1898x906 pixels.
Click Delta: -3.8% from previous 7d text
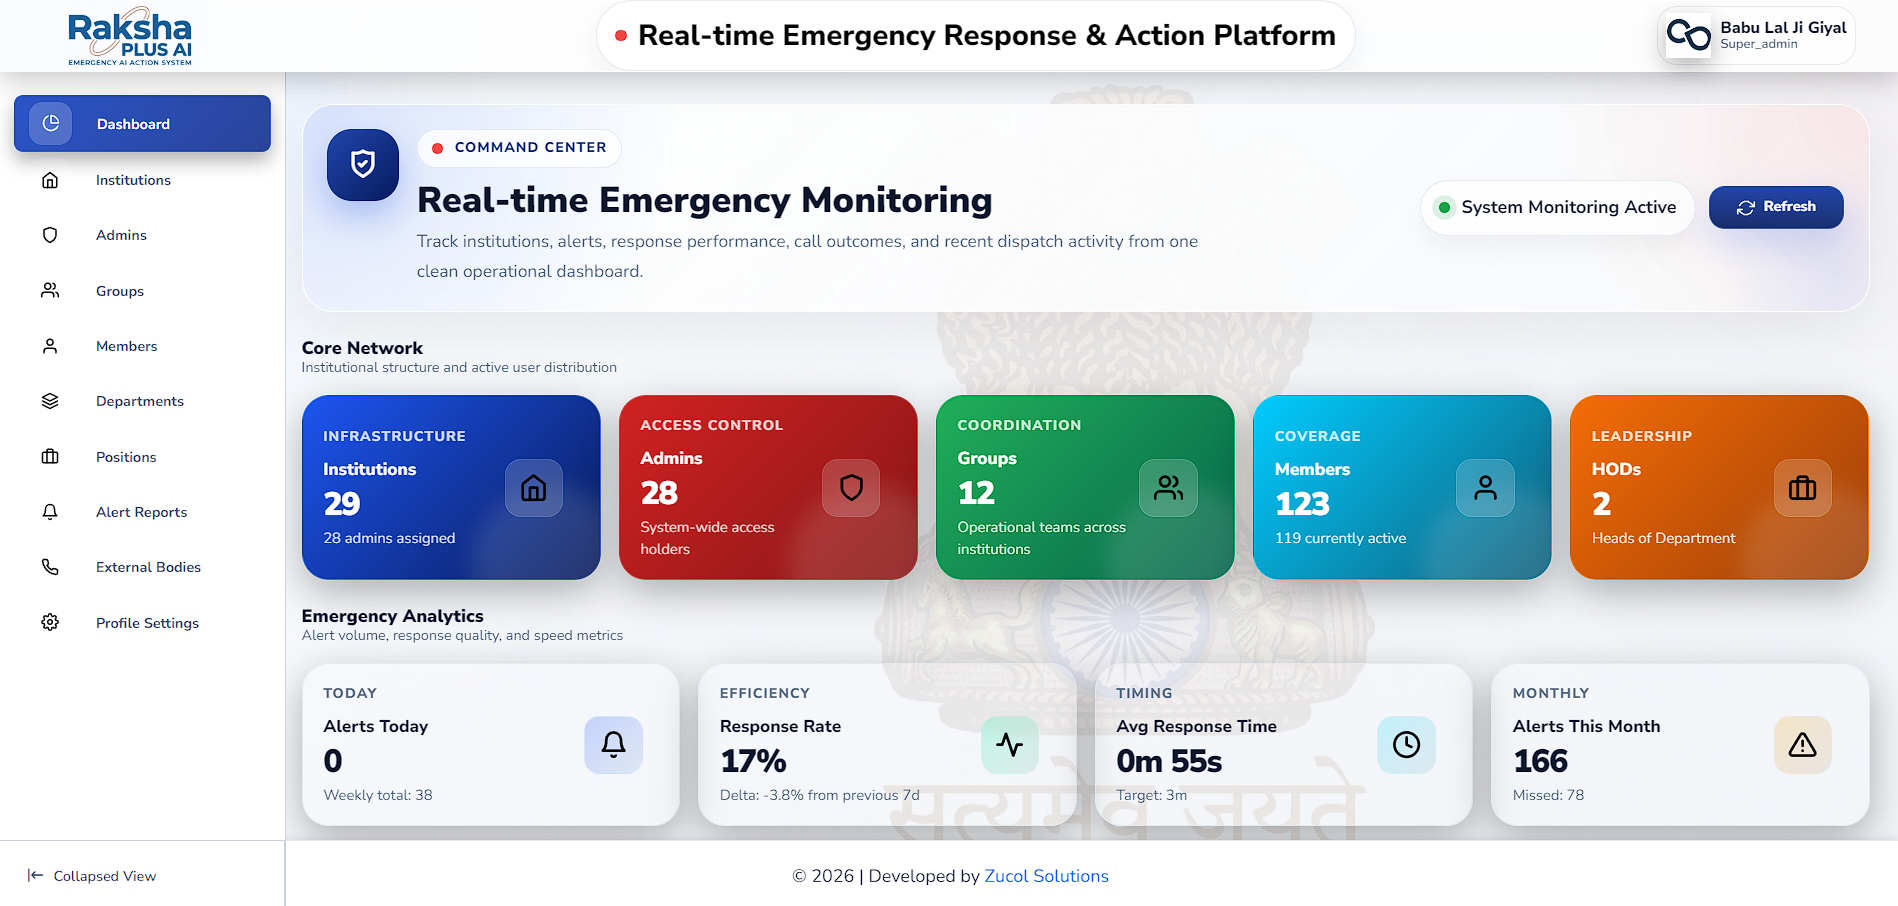[x=819, y=795]
